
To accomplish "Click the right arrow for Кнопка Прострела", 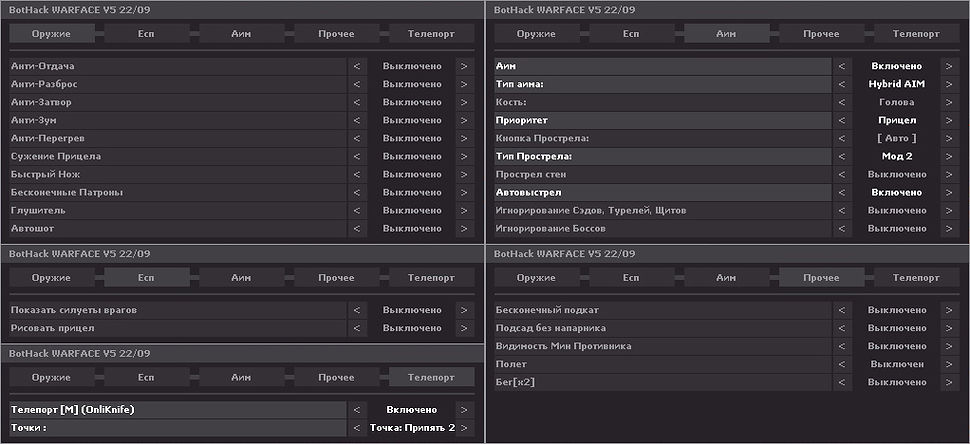I will (x=950, y=138).
